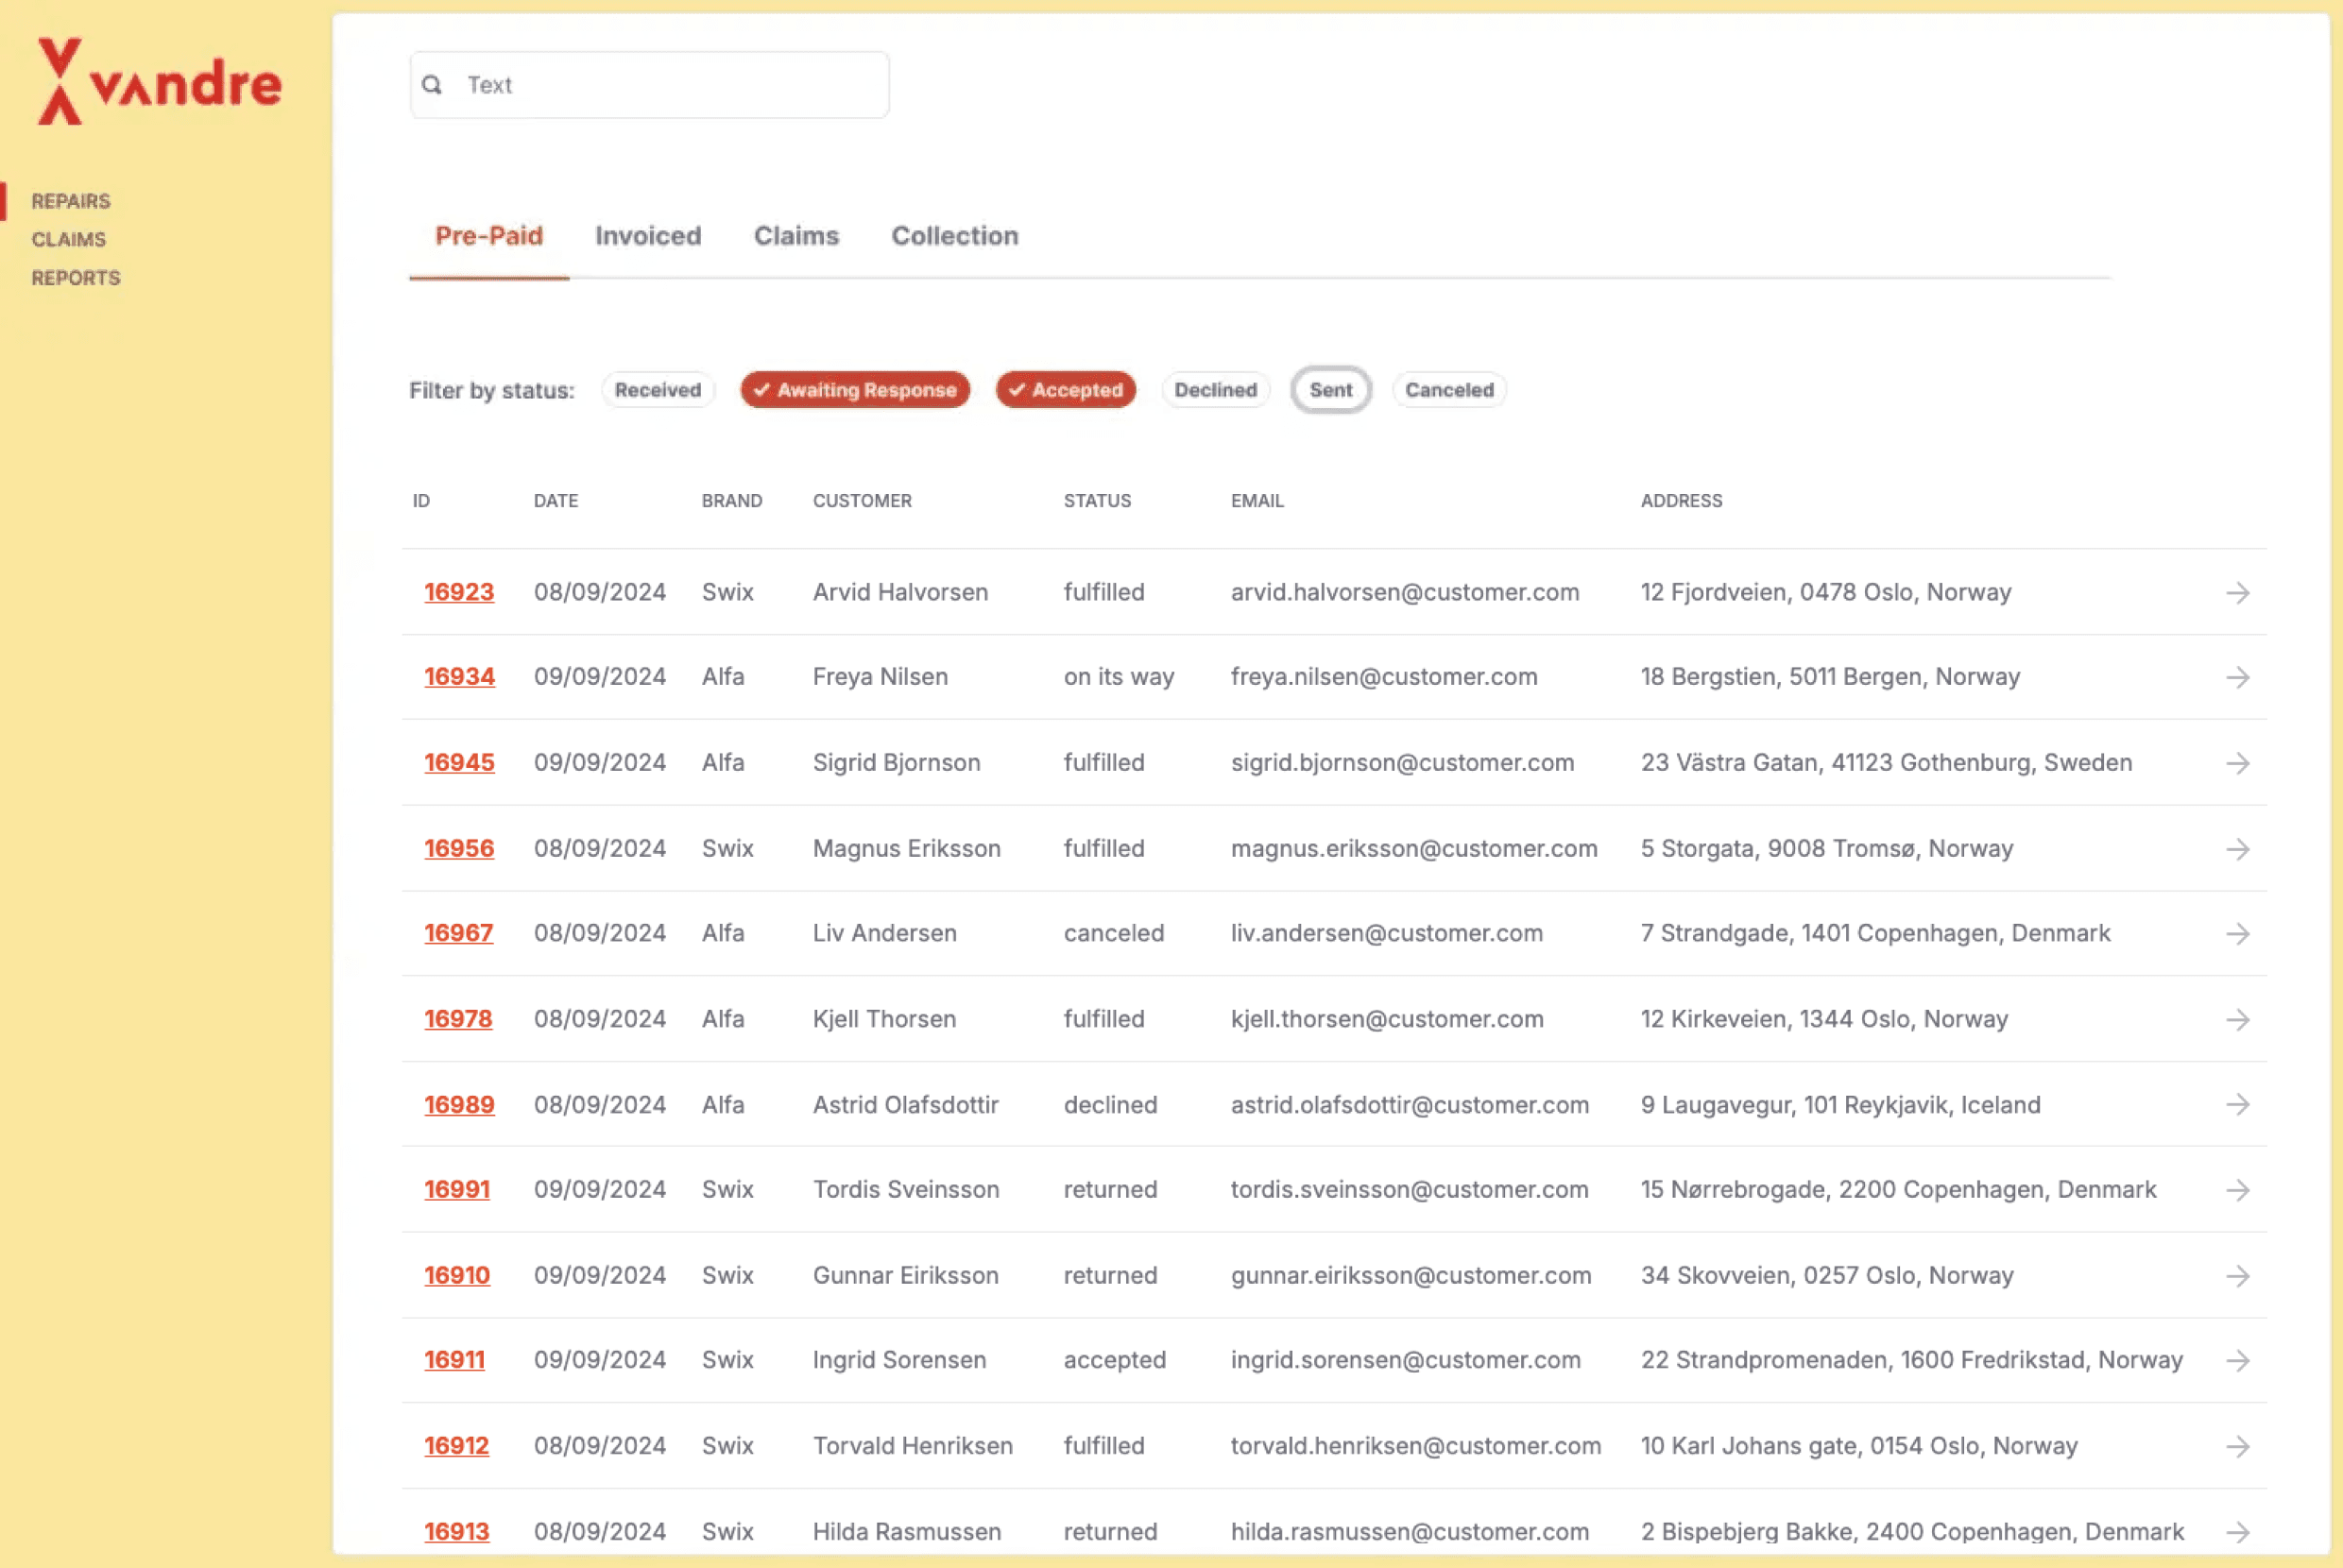Click arrow for Gunnar Eiriksson row
This screenshot has height=1568, width=2343.
pyautogui.click(x=2237, y=1276)
